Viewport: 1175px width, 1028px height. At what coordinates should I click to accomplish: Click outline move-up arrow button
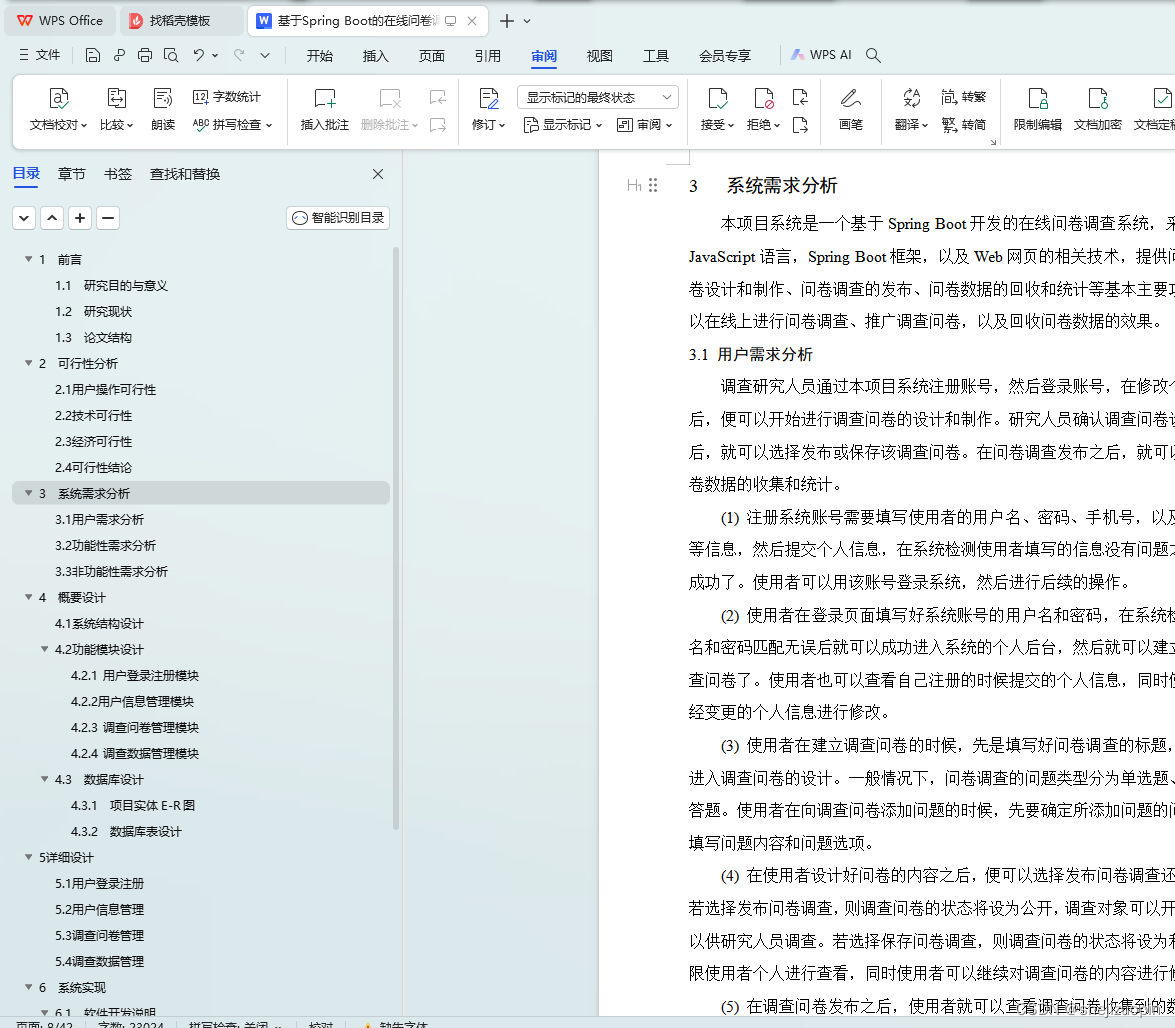click(52, 218)
